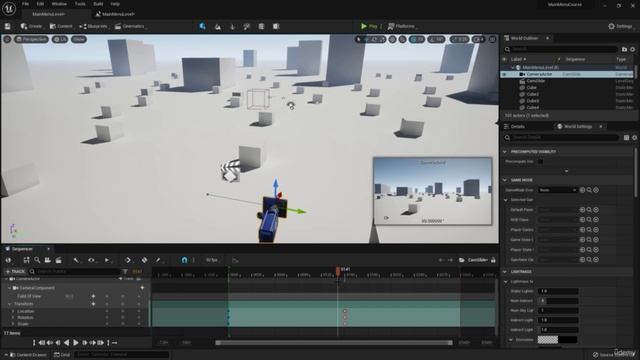This screenshot has width=640, height=360.
Task: Open the Content Drawer
Action: tap(27, 355)
